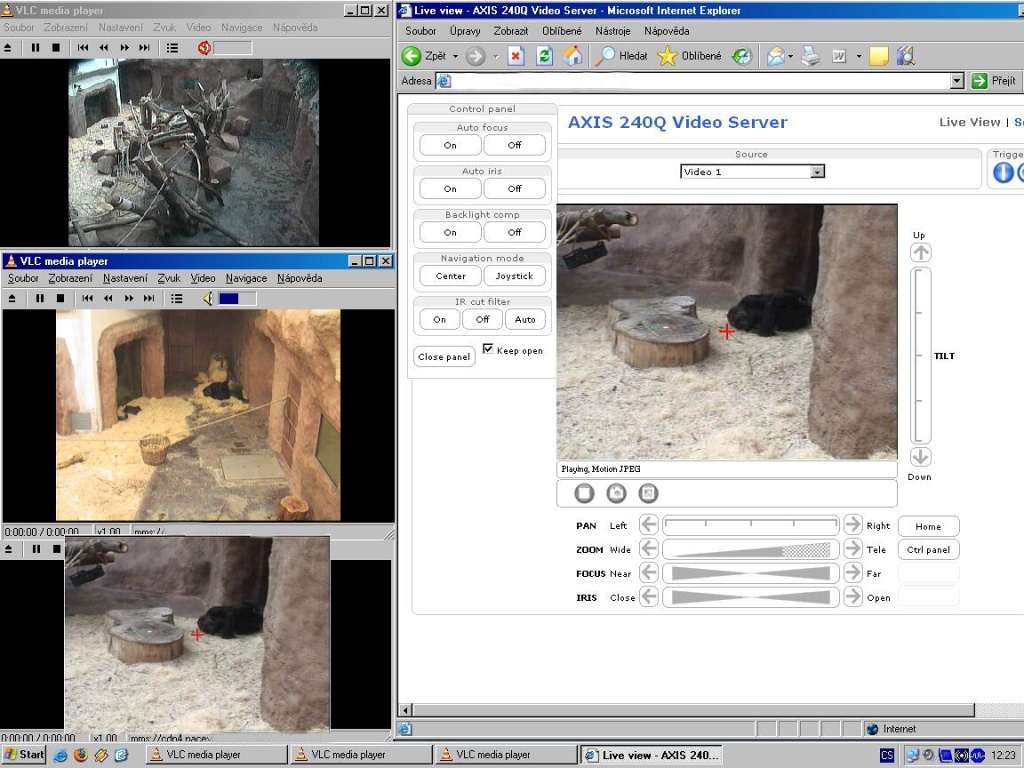This screenshot has width=1024, height=768.
Task: Unmute audio in top VLC player
Action: [x=205, y=47]
